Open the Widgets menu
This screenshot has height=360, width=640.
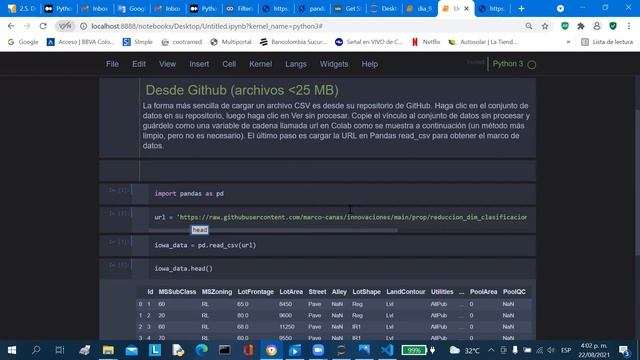(334, 64)
